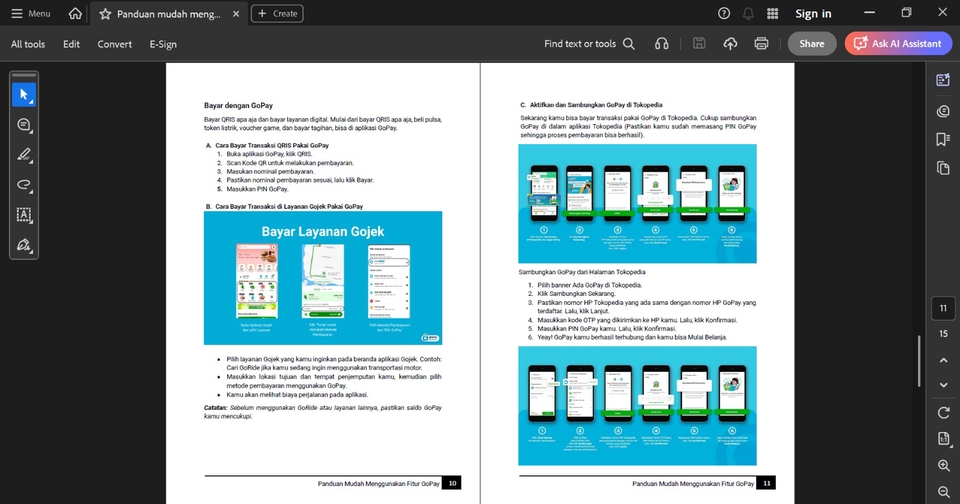Choose the add comment tool
The height and width of the screenshot is (504, 960).
[24, 125]
